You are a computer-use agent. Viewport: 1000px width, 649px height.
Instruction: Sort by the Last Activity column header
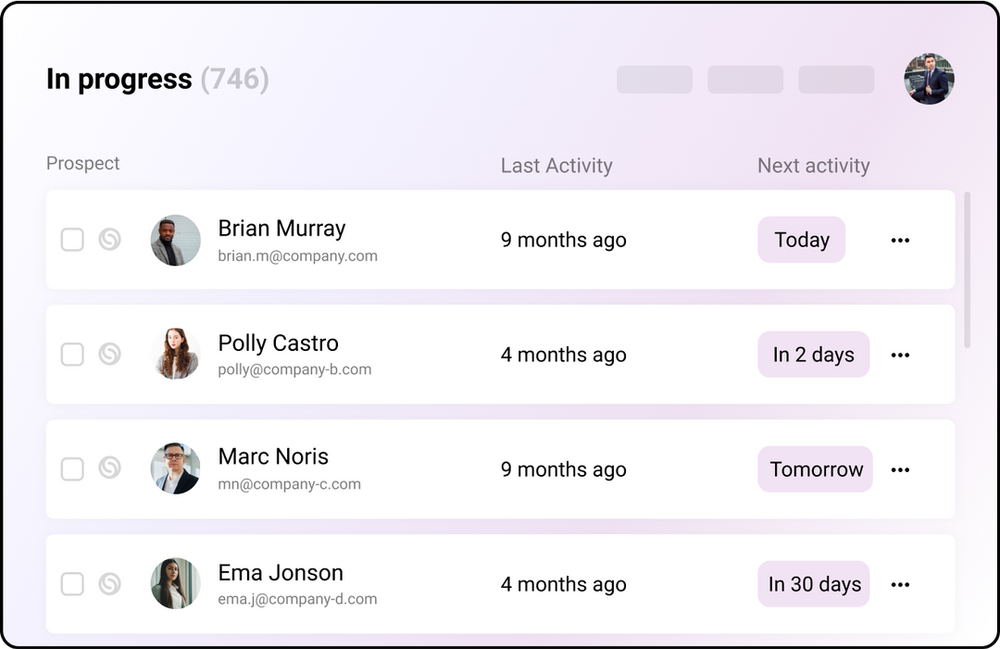tap(556, 166)
